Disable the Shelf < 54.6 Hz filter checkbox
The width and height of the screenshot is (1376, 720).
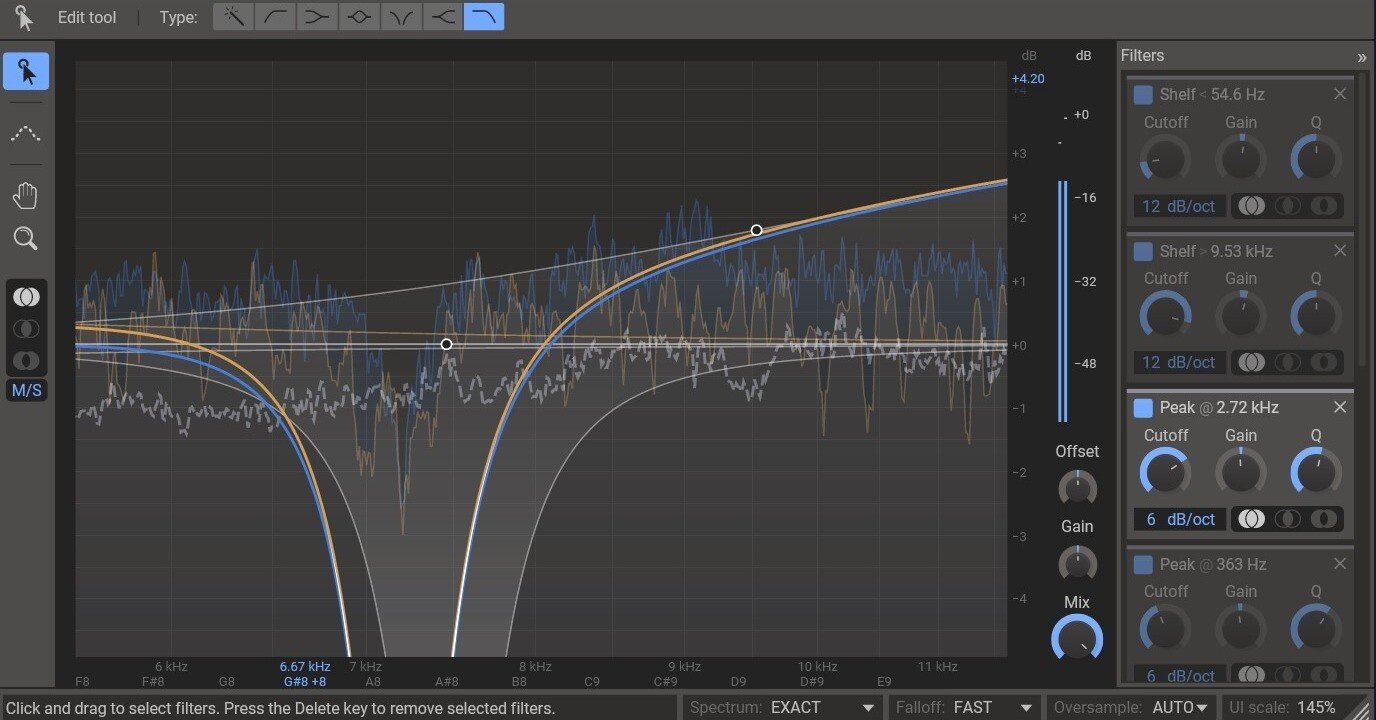point(1143,94)
